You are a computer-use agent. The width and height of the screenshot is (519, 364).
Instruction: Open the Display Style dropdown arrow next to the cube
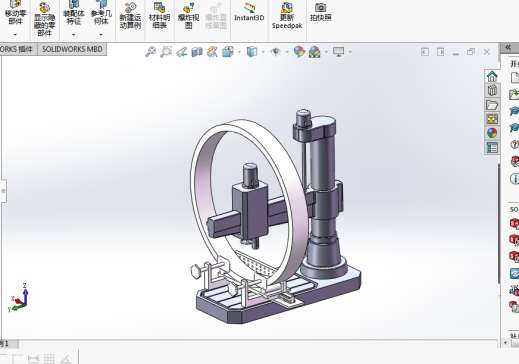[x=263, y=52]
